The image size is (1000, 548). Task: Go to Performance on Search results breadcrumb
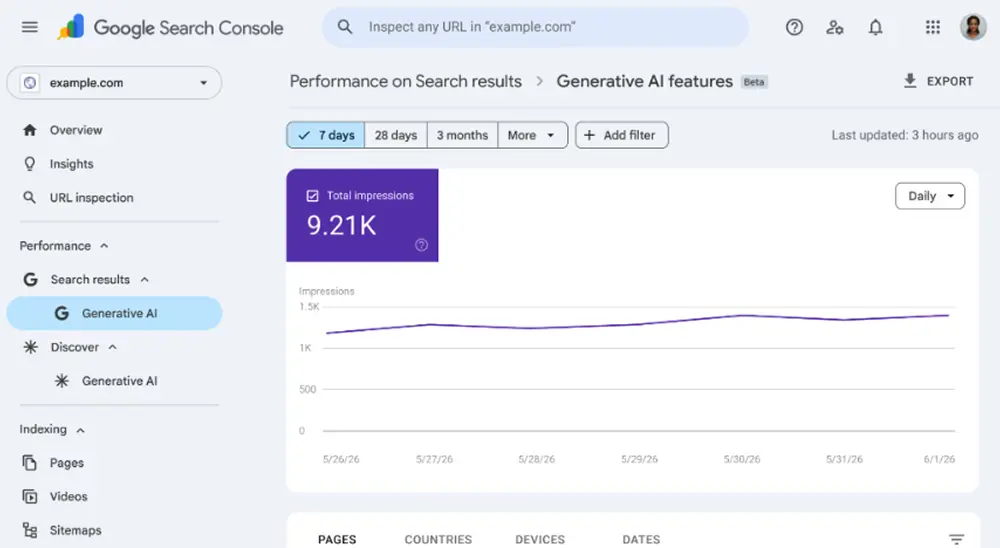click(406, 81)
